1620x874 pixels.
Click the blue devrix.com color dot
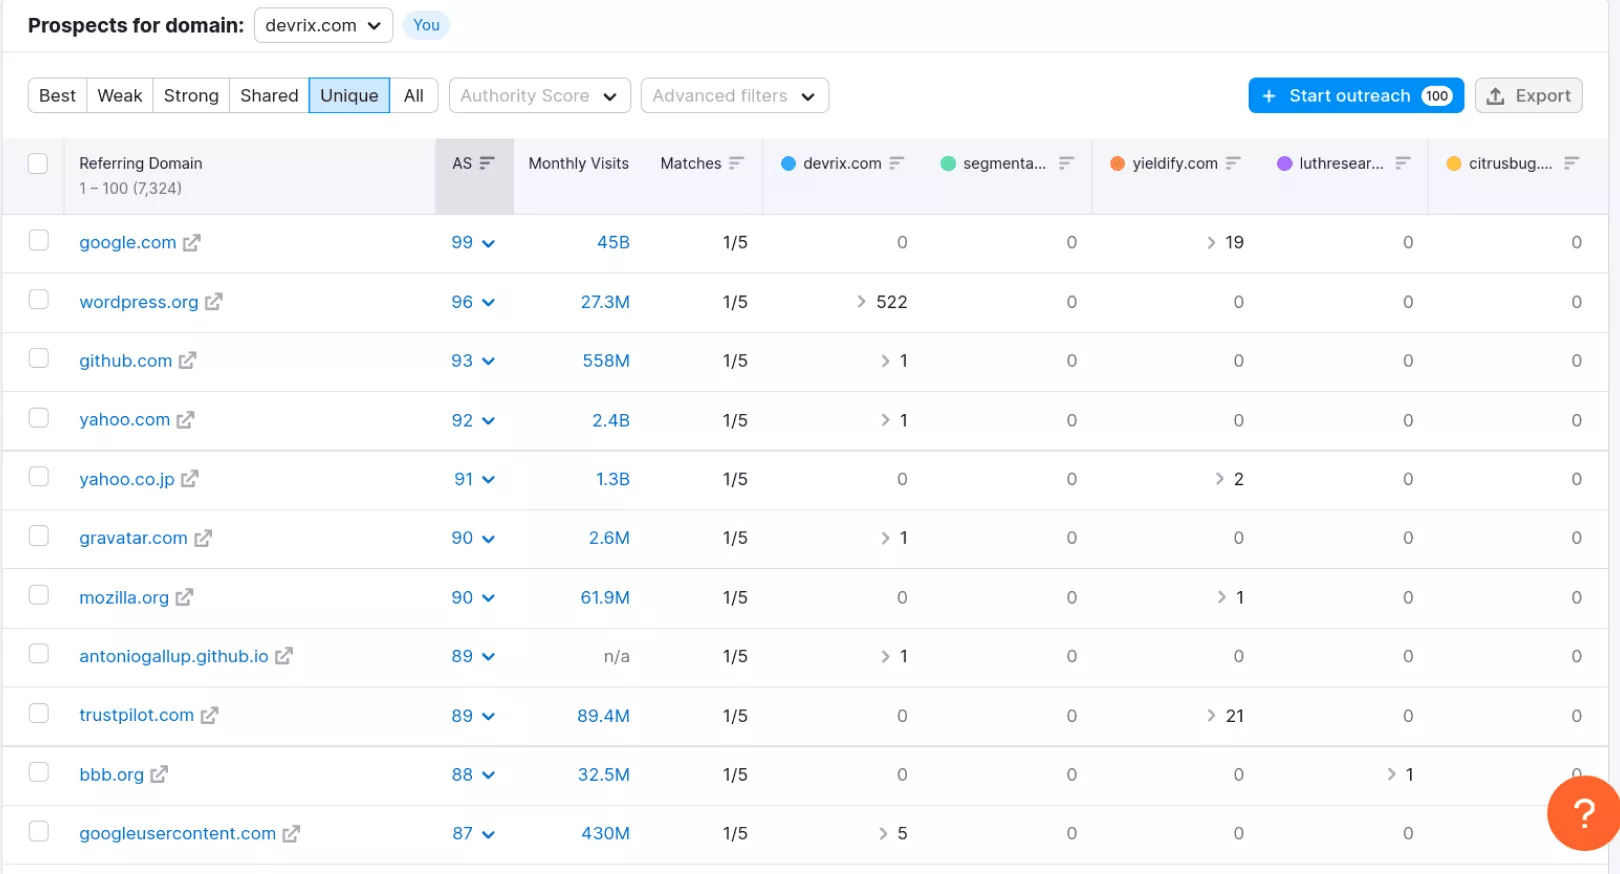point(788,163)
